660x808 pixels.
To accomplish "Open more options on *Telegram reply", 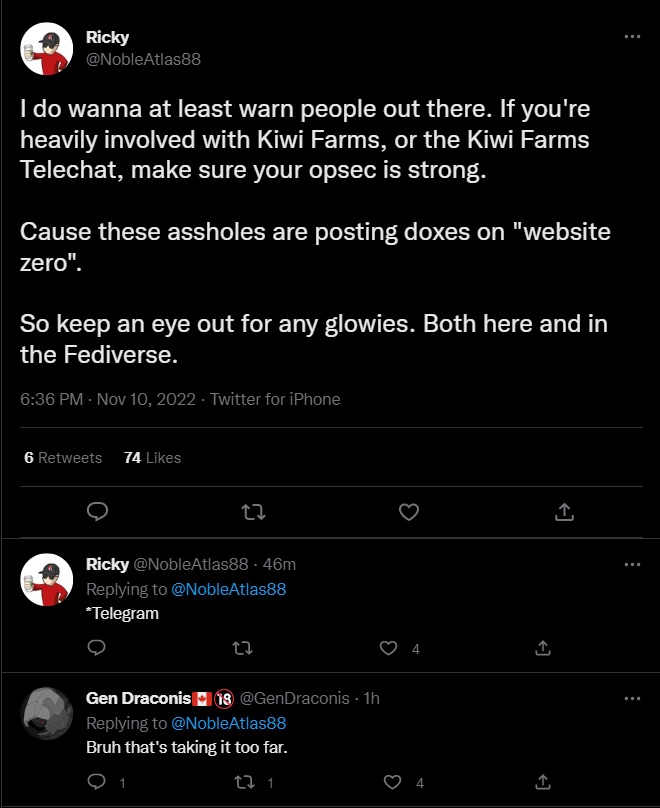I will tap(631, 564).
